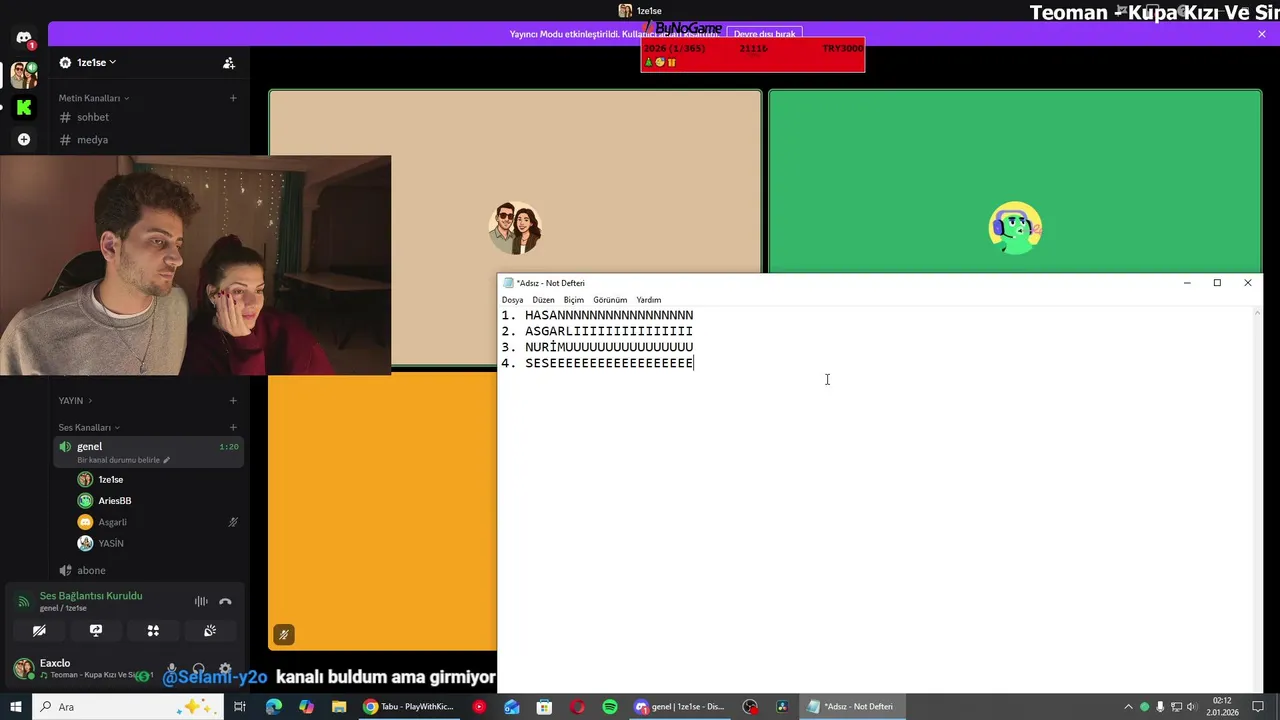Open Yardım menu in Notepad
The height and width of the screenshot is (720, 1280).
[649, 300]
